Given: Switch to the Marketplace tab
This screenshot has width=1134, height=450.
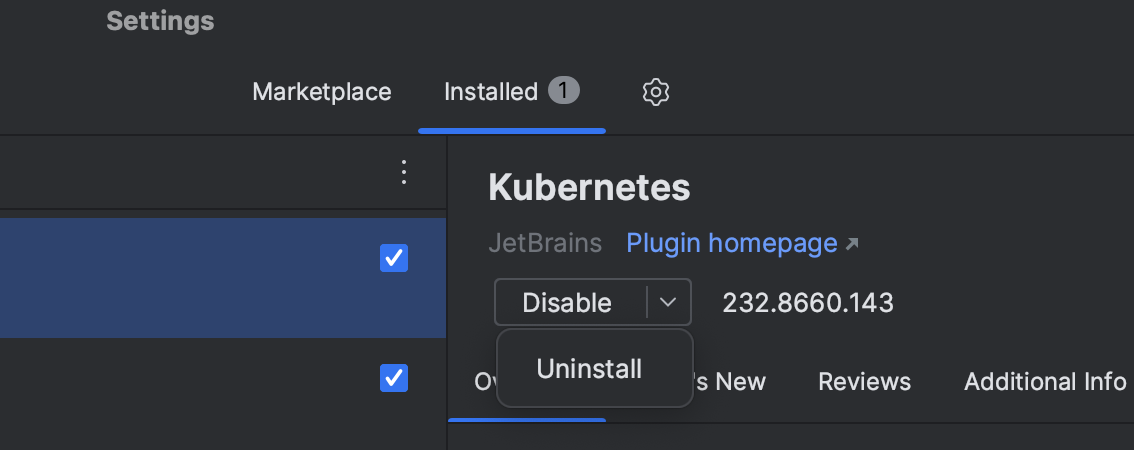Looking at the screenshot, I should (x=322, y=92).
